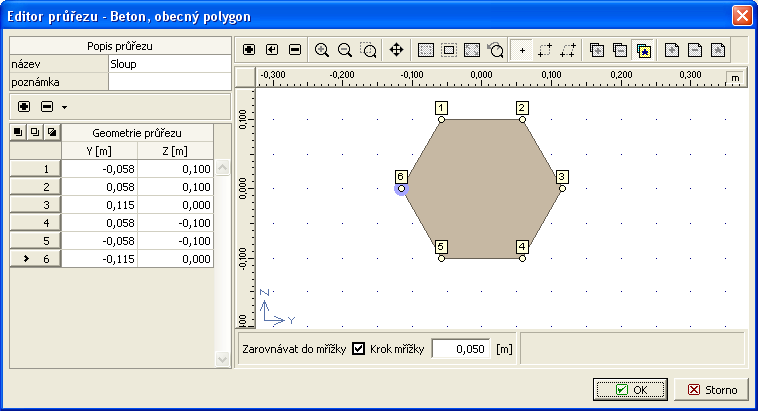This screenshot has width=758, height=411.
Task: Add a row using left panel plus icon
Action: [x=24, y=106]
